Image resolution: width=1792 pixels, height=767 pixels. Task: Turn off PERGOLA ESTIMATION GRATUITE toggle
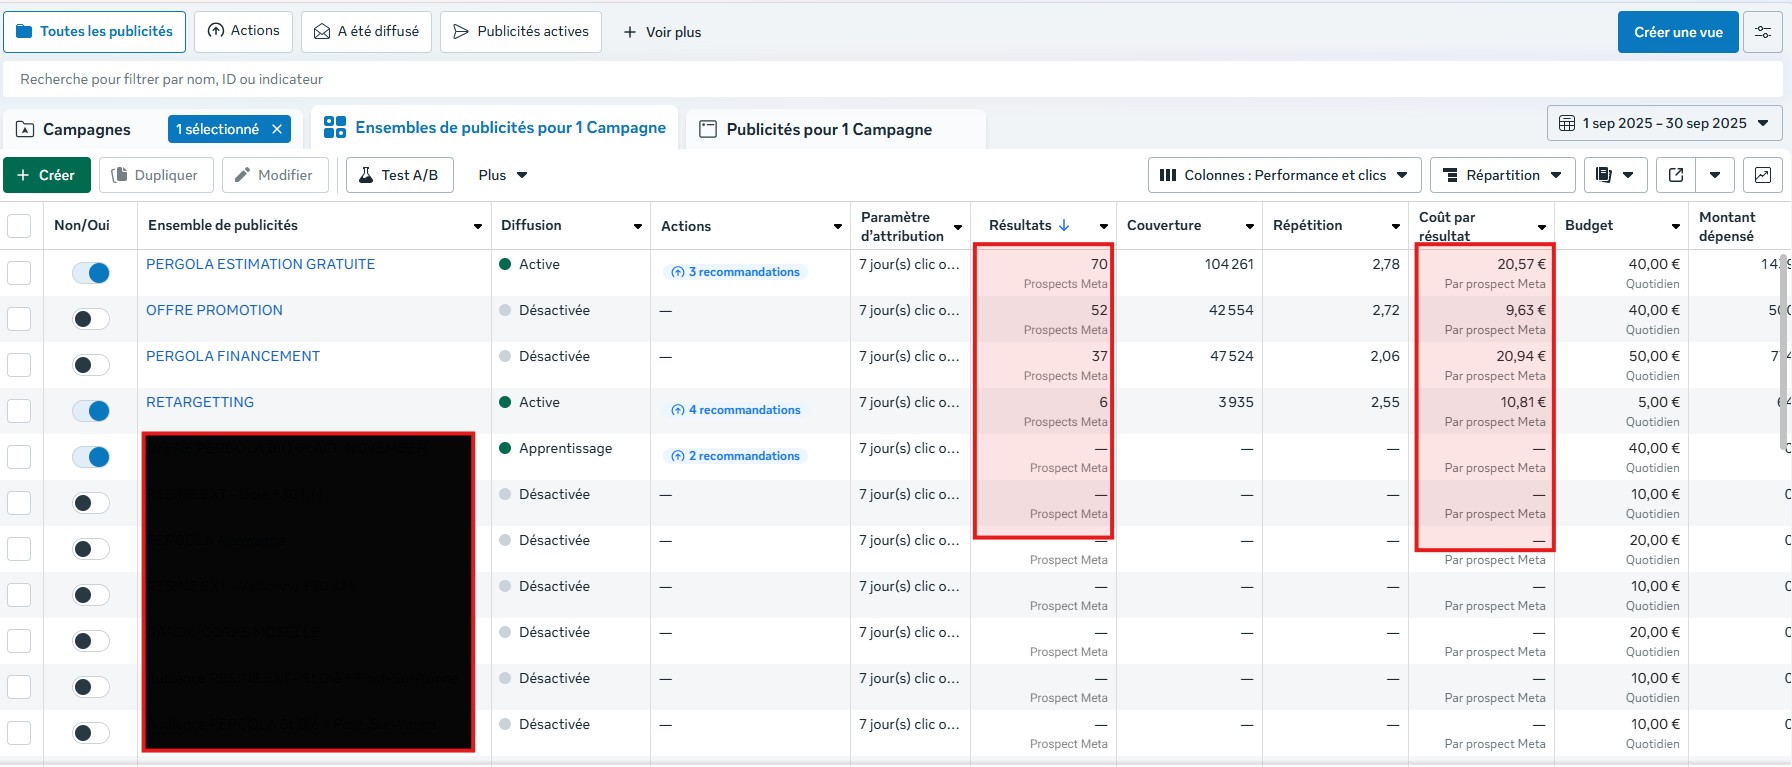pyautogui.click(x=91, y=273)
